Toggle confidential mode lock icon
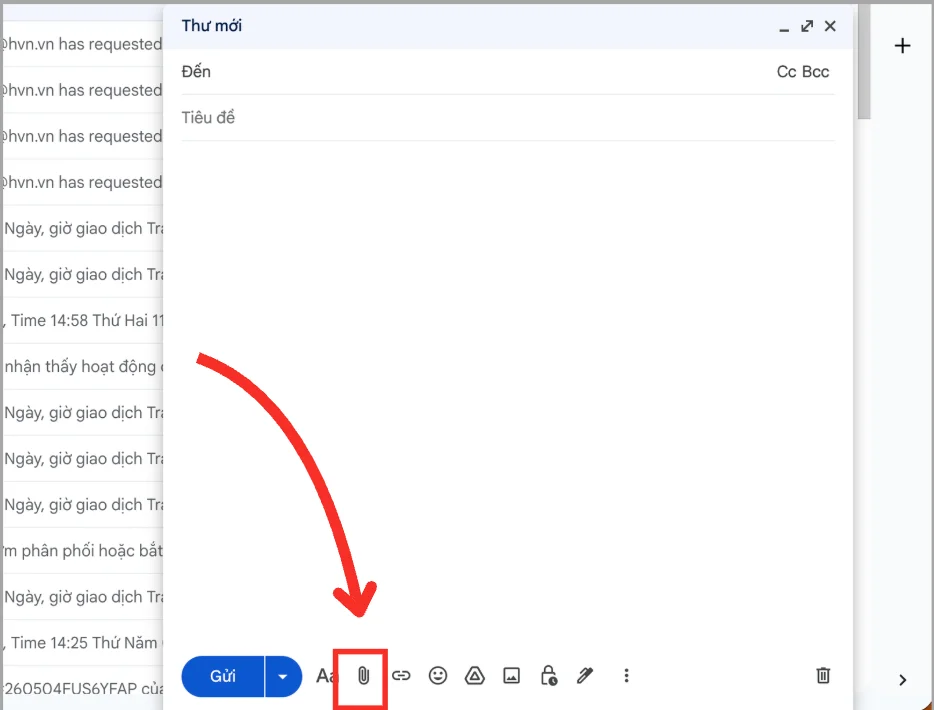934x710 pixels. [549, 675]
